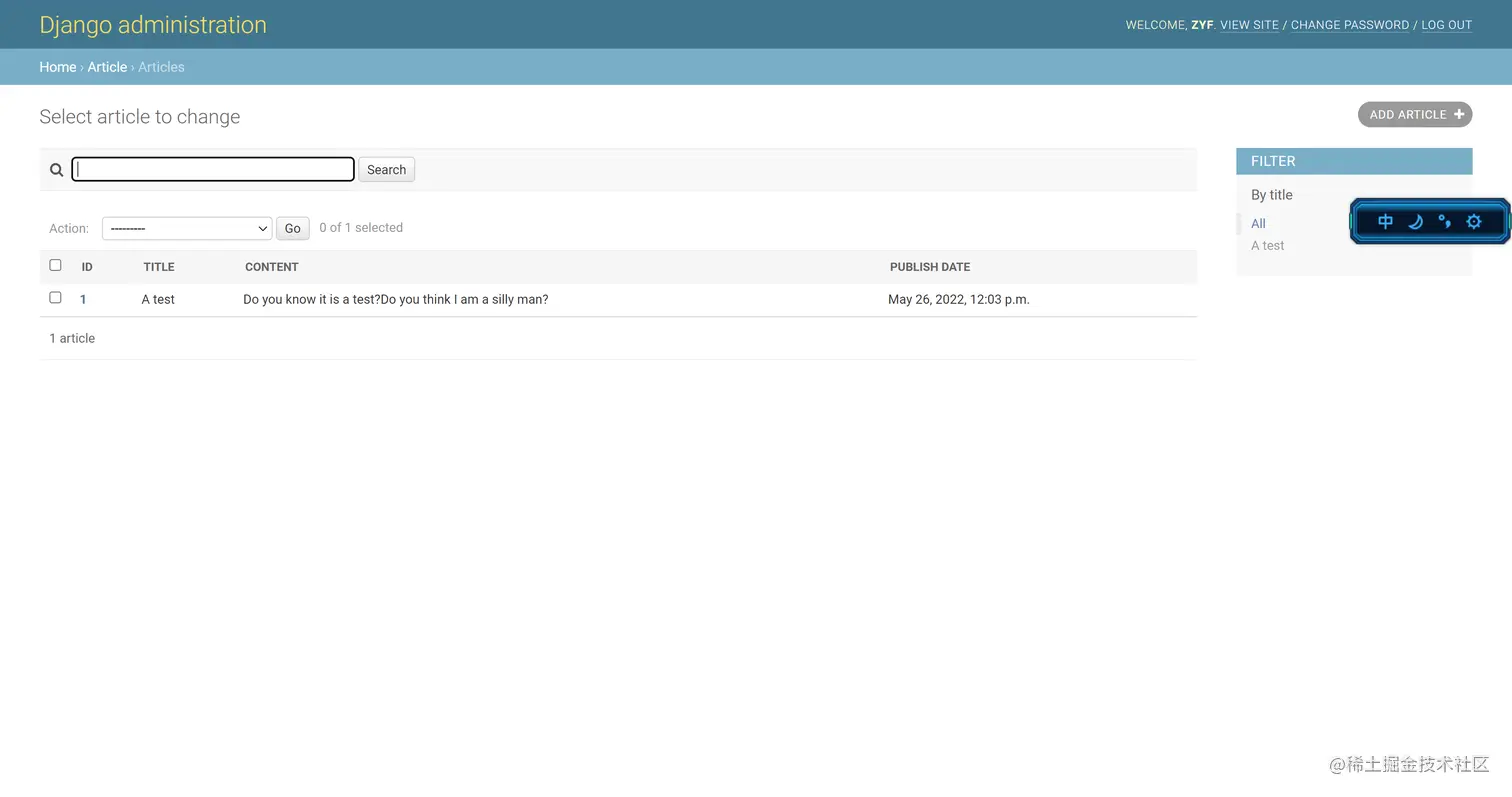Sort by the Title column header

pyautogui.click(x=159, y=267)
